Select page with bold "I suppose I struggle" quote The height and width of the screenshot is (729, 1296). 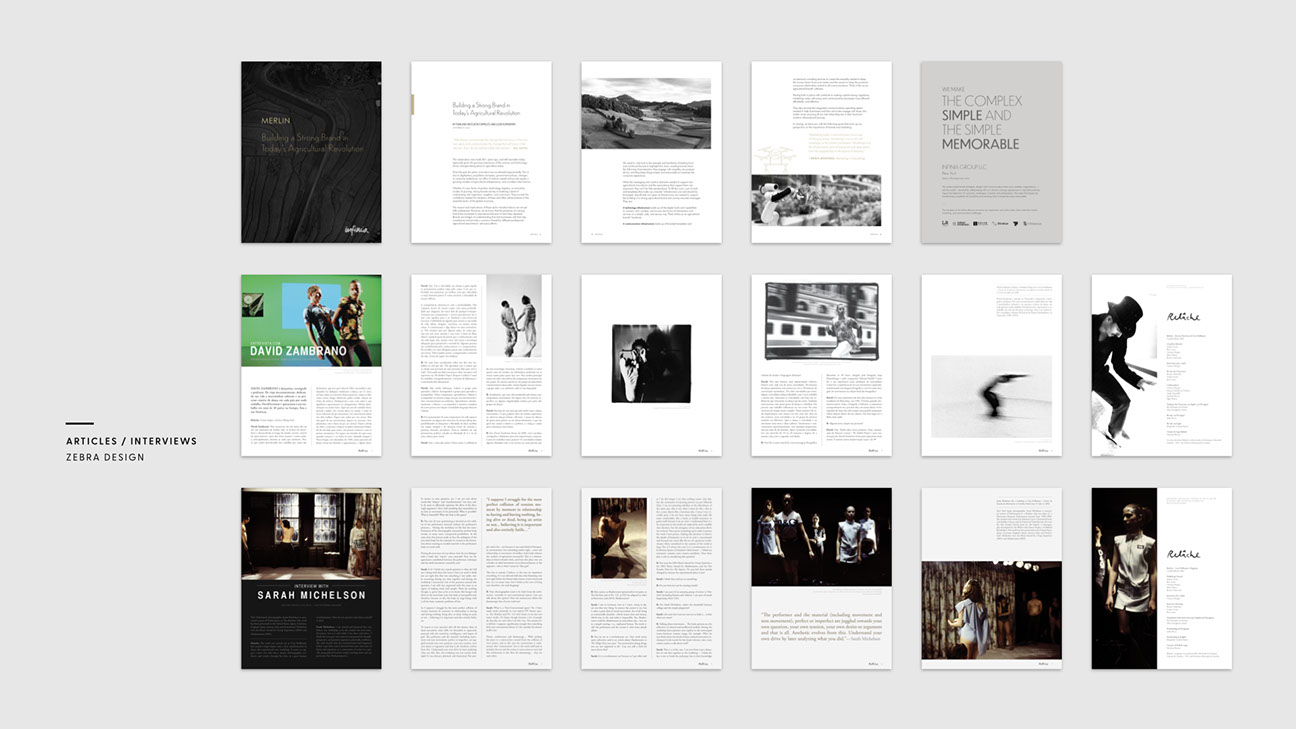481,579
